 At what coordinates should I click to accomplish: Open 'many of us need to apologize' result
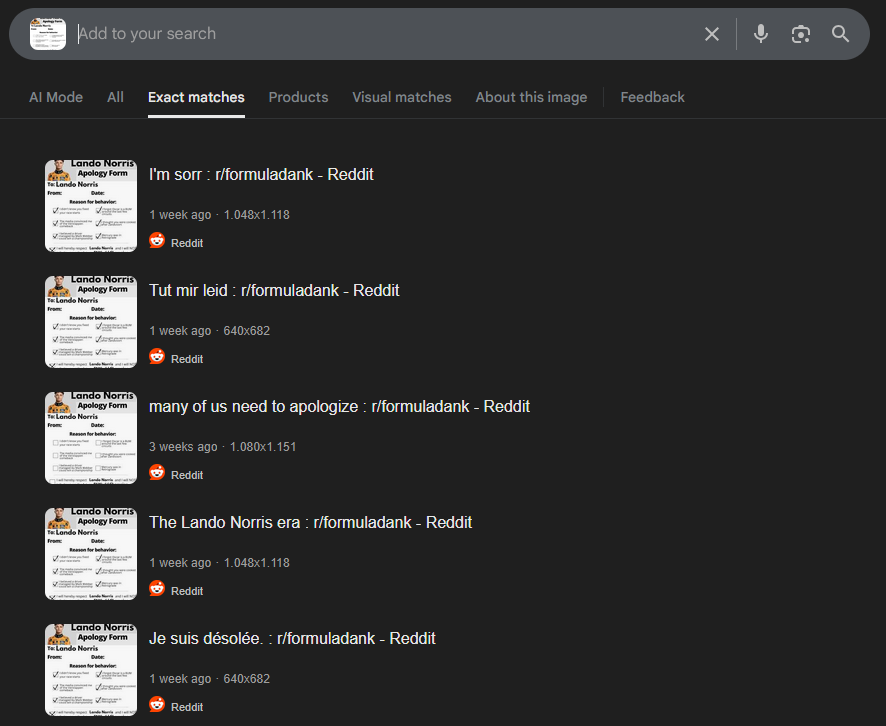click(339, 407)
